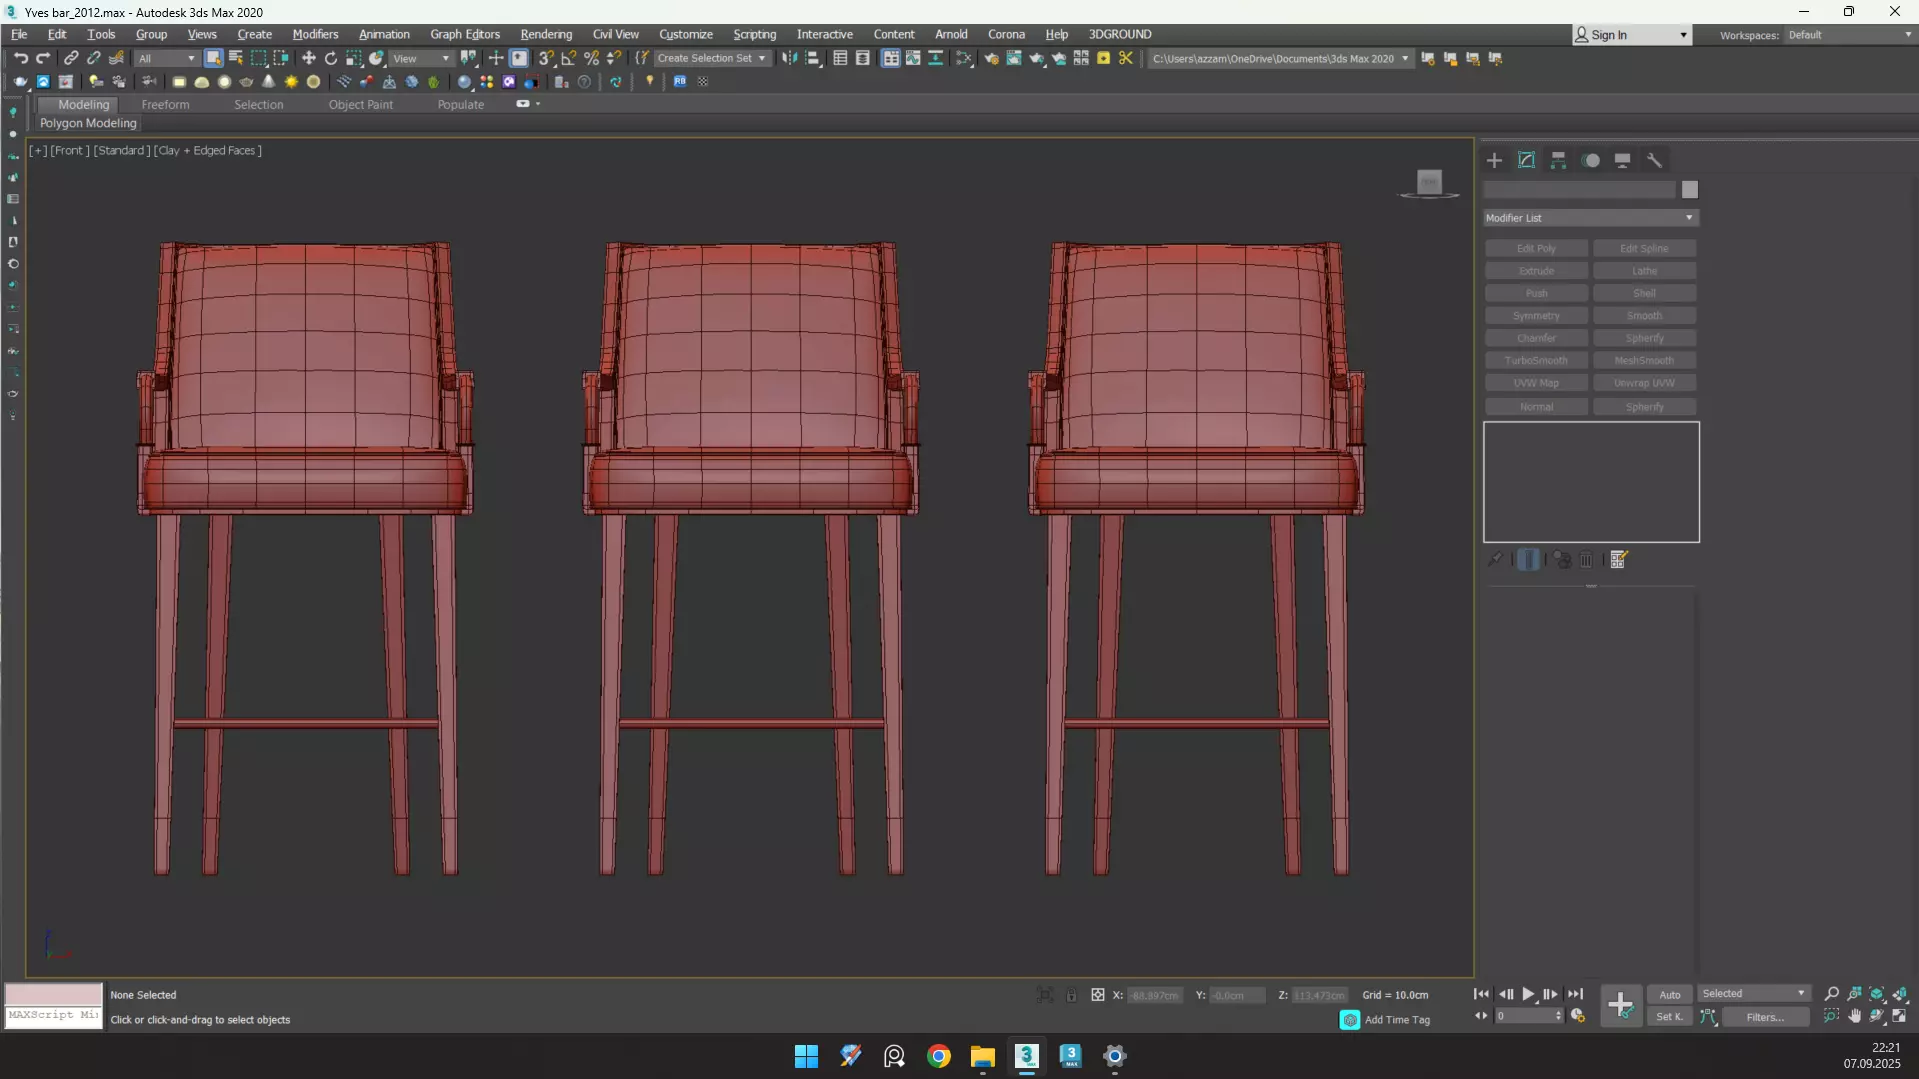Viewport: 1919px width, 1079px height.
Task: Select the Select and Link tool
Action: [x=71, y=58]
